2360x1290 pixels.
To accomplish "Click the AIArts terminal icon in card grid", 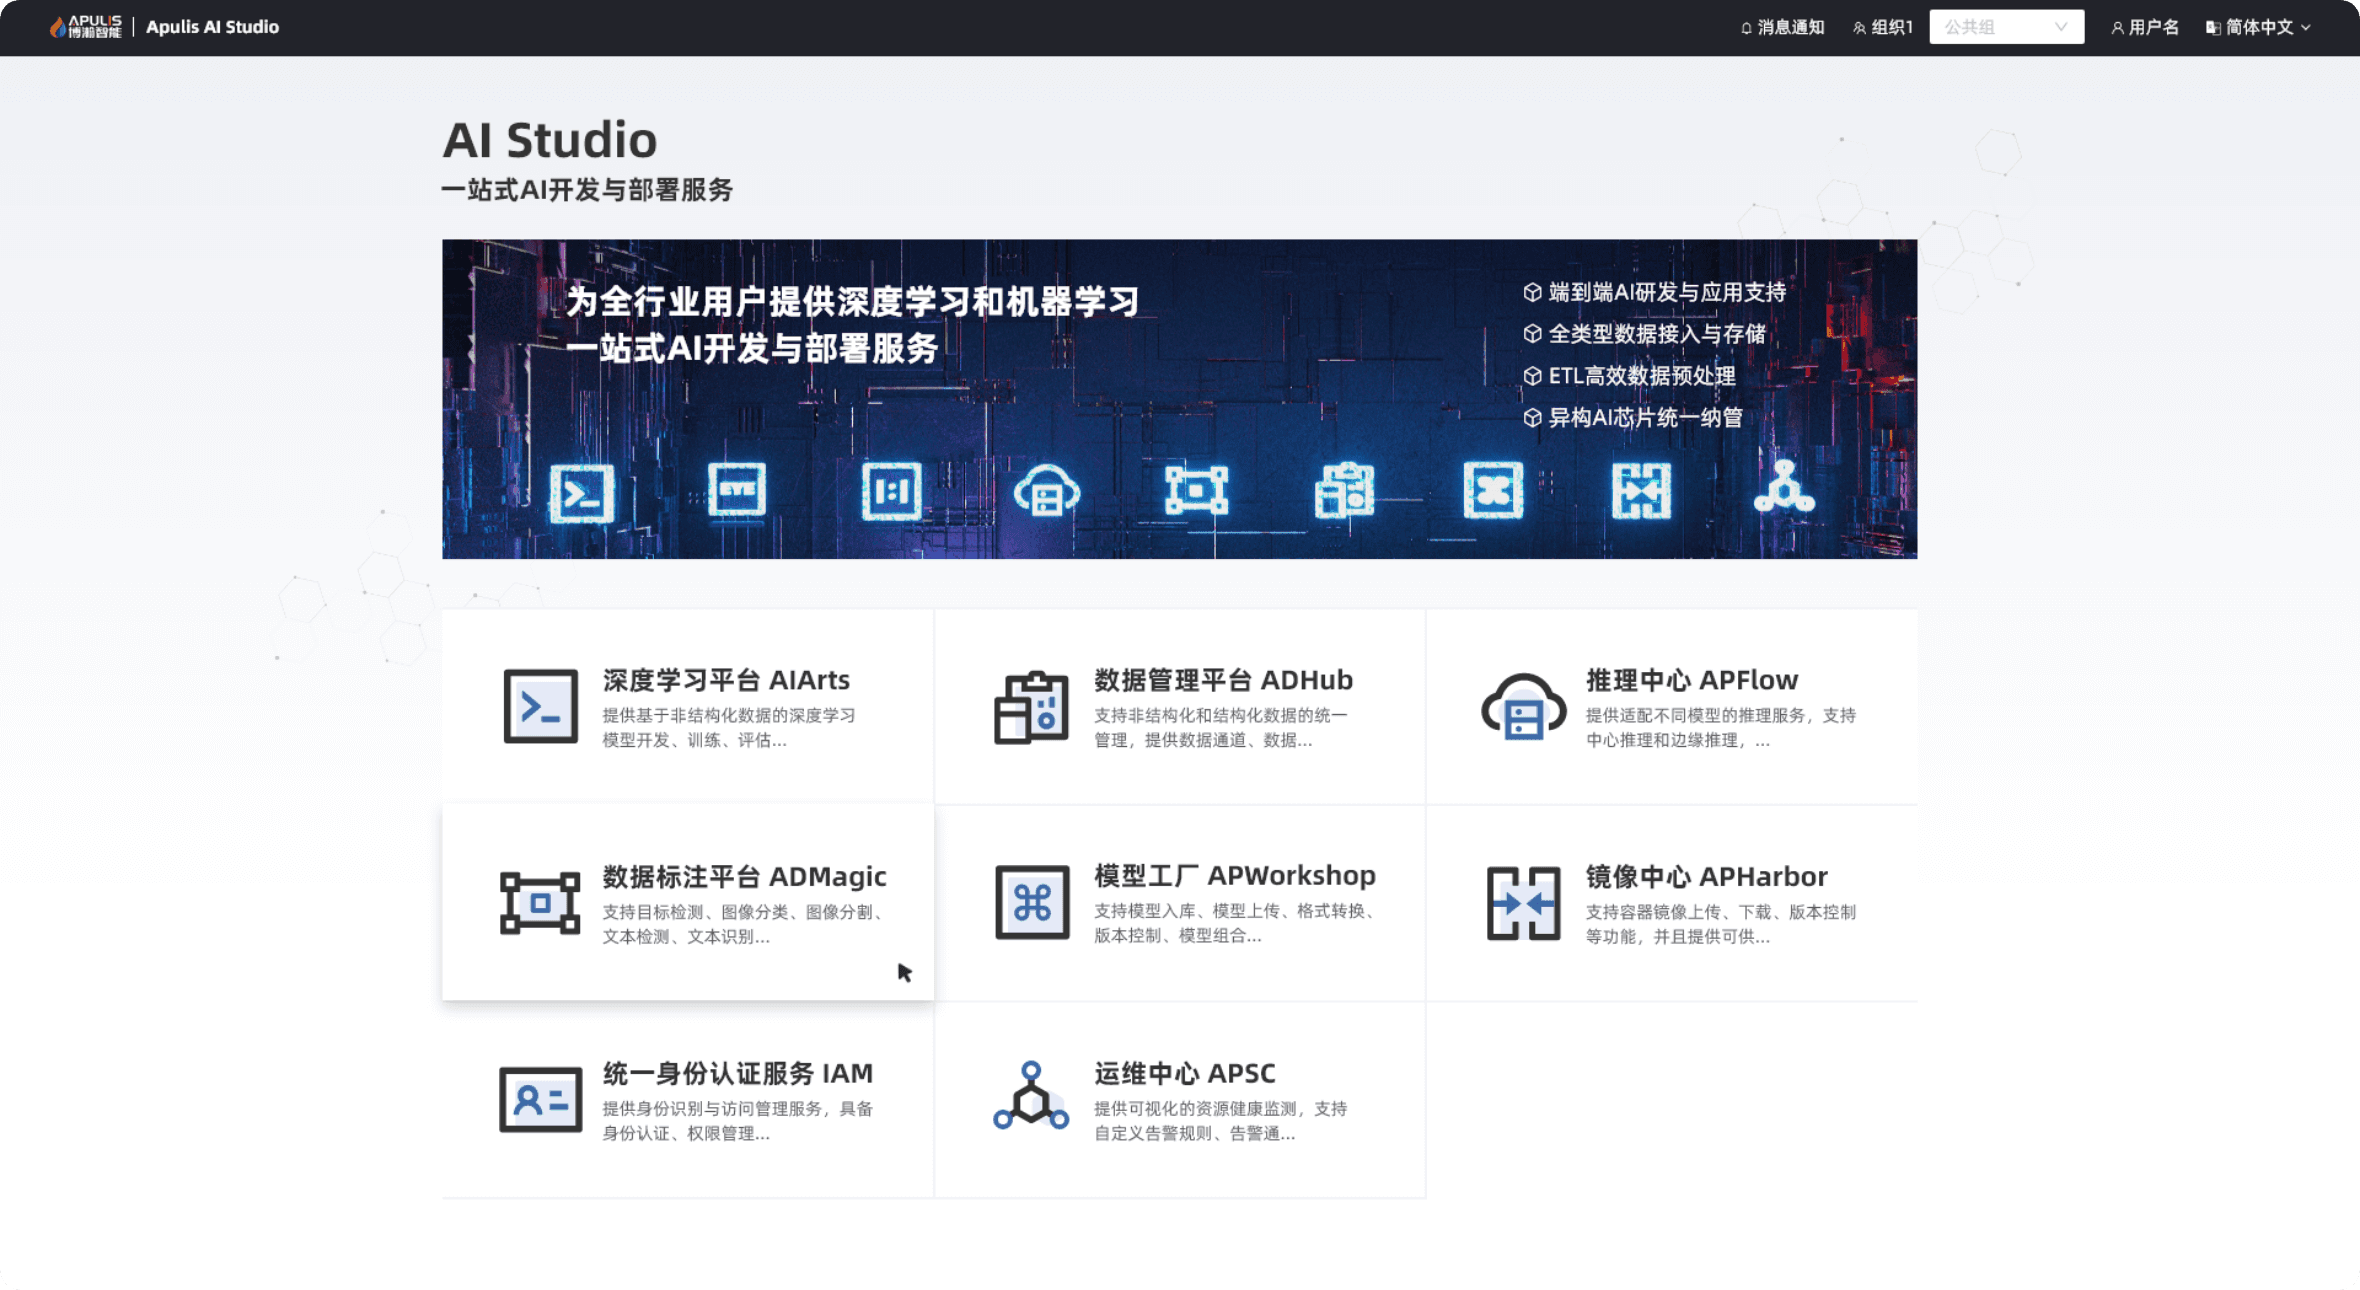I will (540, 707).
